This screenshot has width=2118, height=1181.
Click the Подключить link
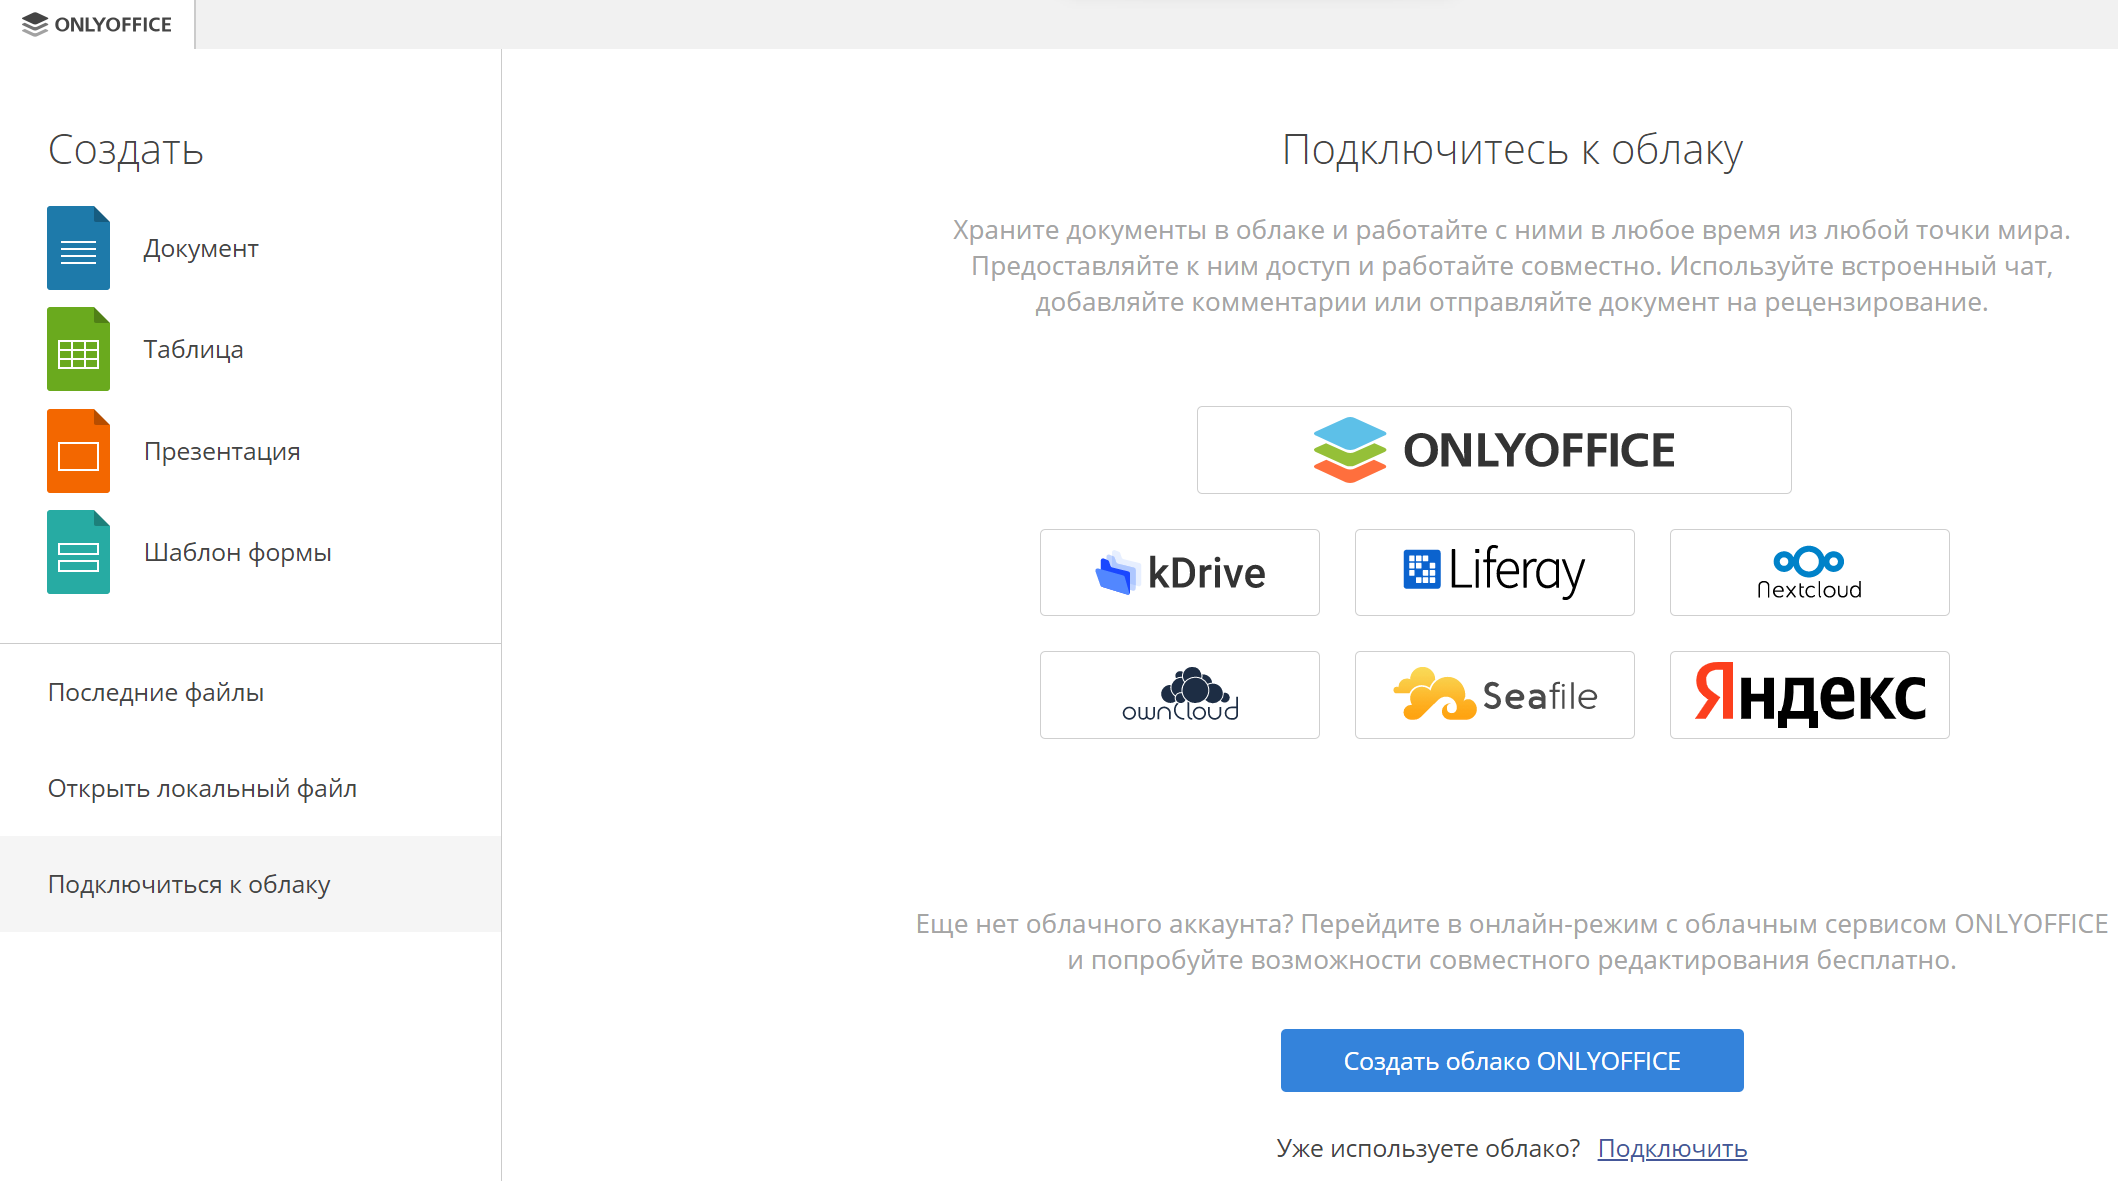point(1672,1148)
